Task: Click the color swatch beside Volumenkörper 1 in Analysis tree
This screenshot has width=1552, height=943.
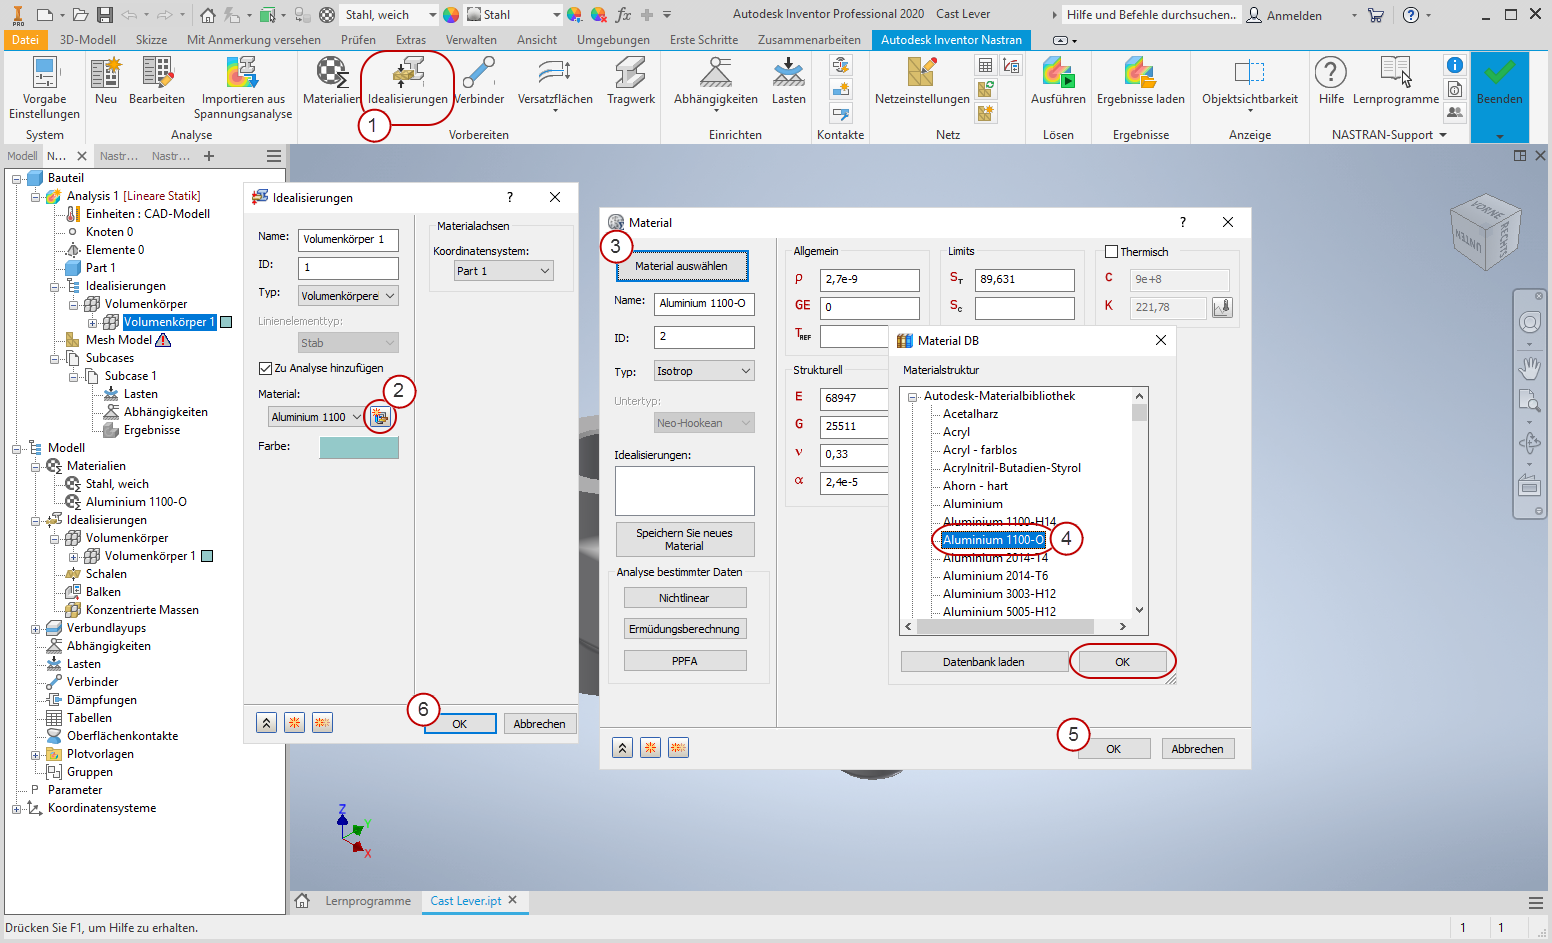Action: tap(226, 322)
